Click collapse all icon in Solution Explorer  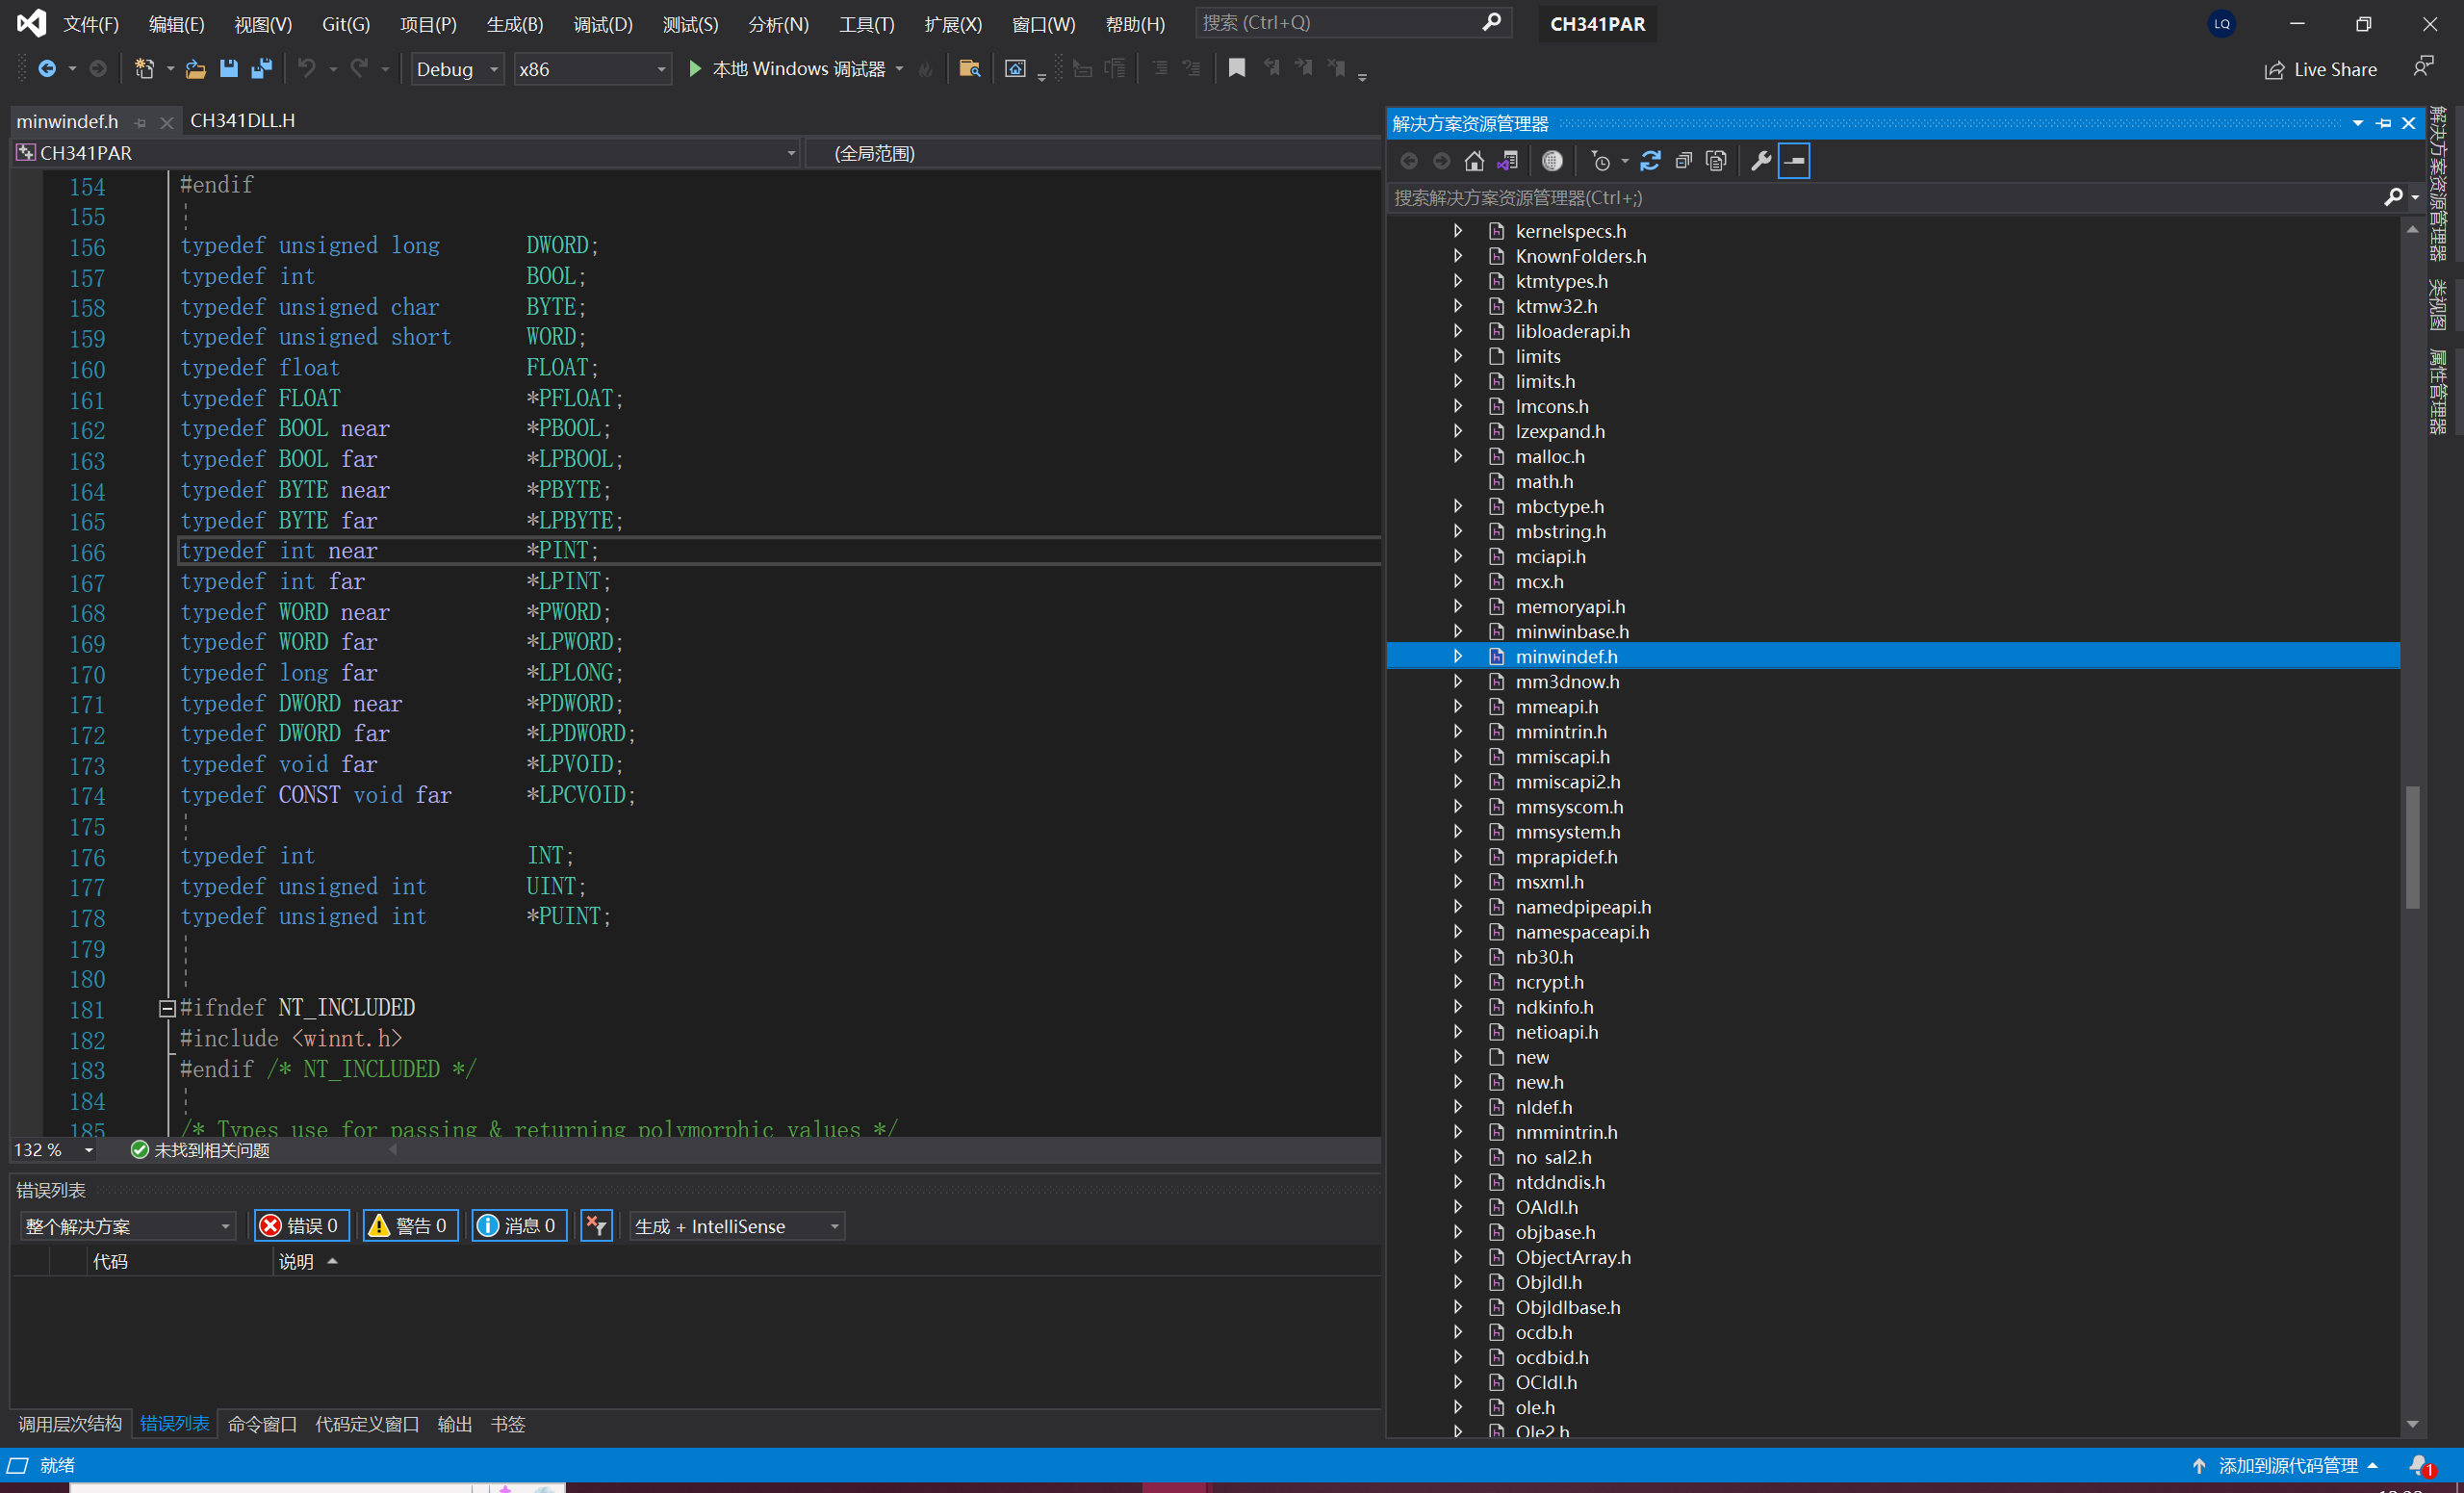[1684, 161]
